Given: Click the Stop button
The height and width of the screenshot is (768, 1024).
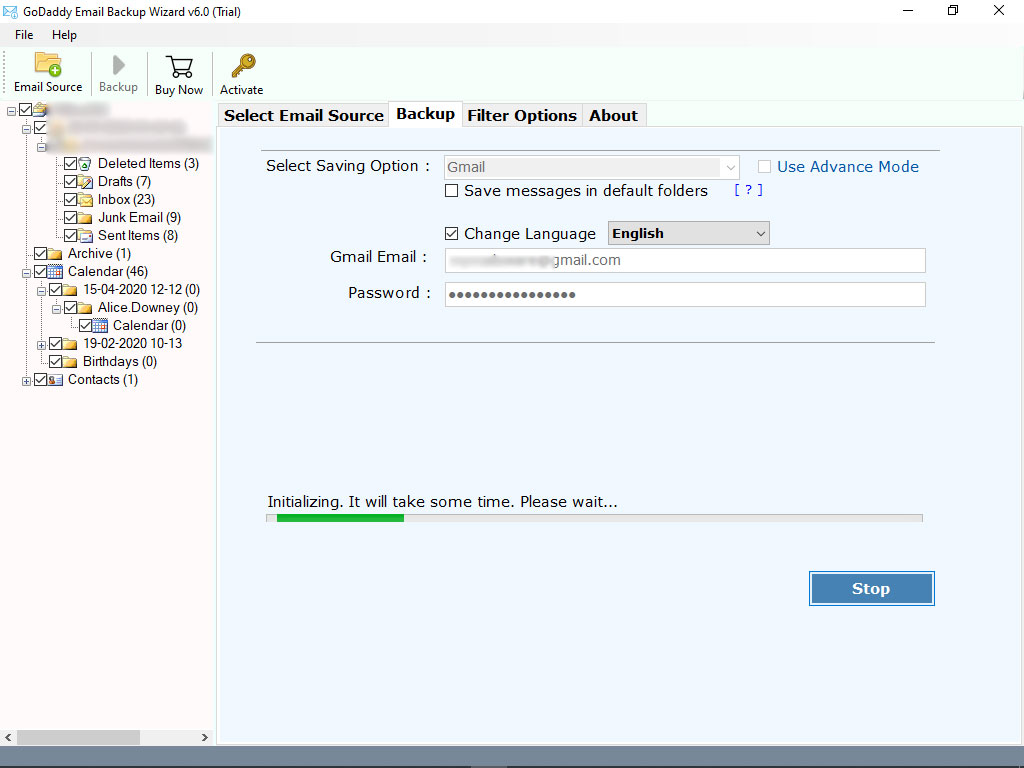Looking at the screenshot, I should pyautogui.click(x=871, y=588).
